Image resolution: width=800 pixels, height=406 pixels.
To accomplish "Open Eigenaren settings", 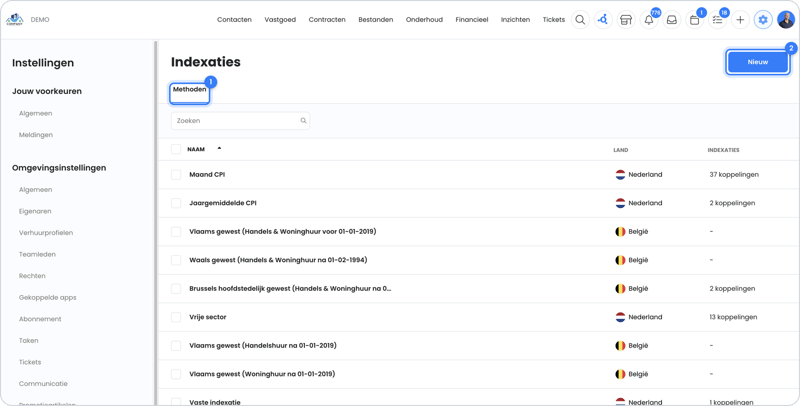I will pos(35,211).
